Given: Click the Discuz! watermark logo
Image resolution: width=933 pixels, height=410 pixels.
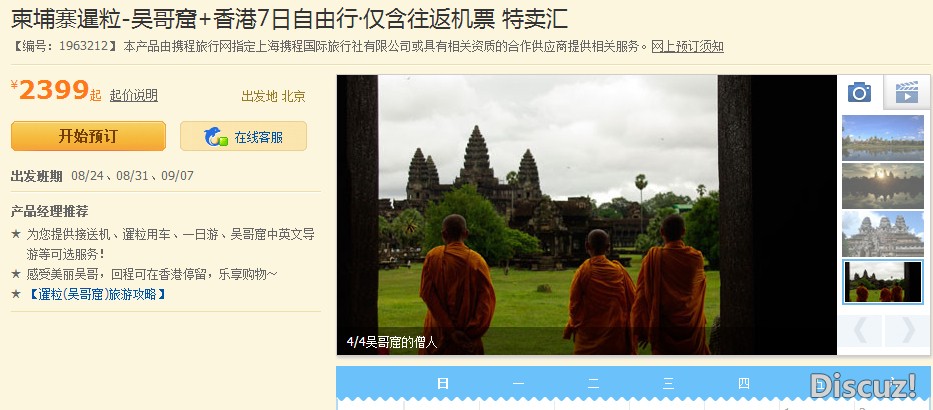Looking at the screenshot, I should point(863,385).
